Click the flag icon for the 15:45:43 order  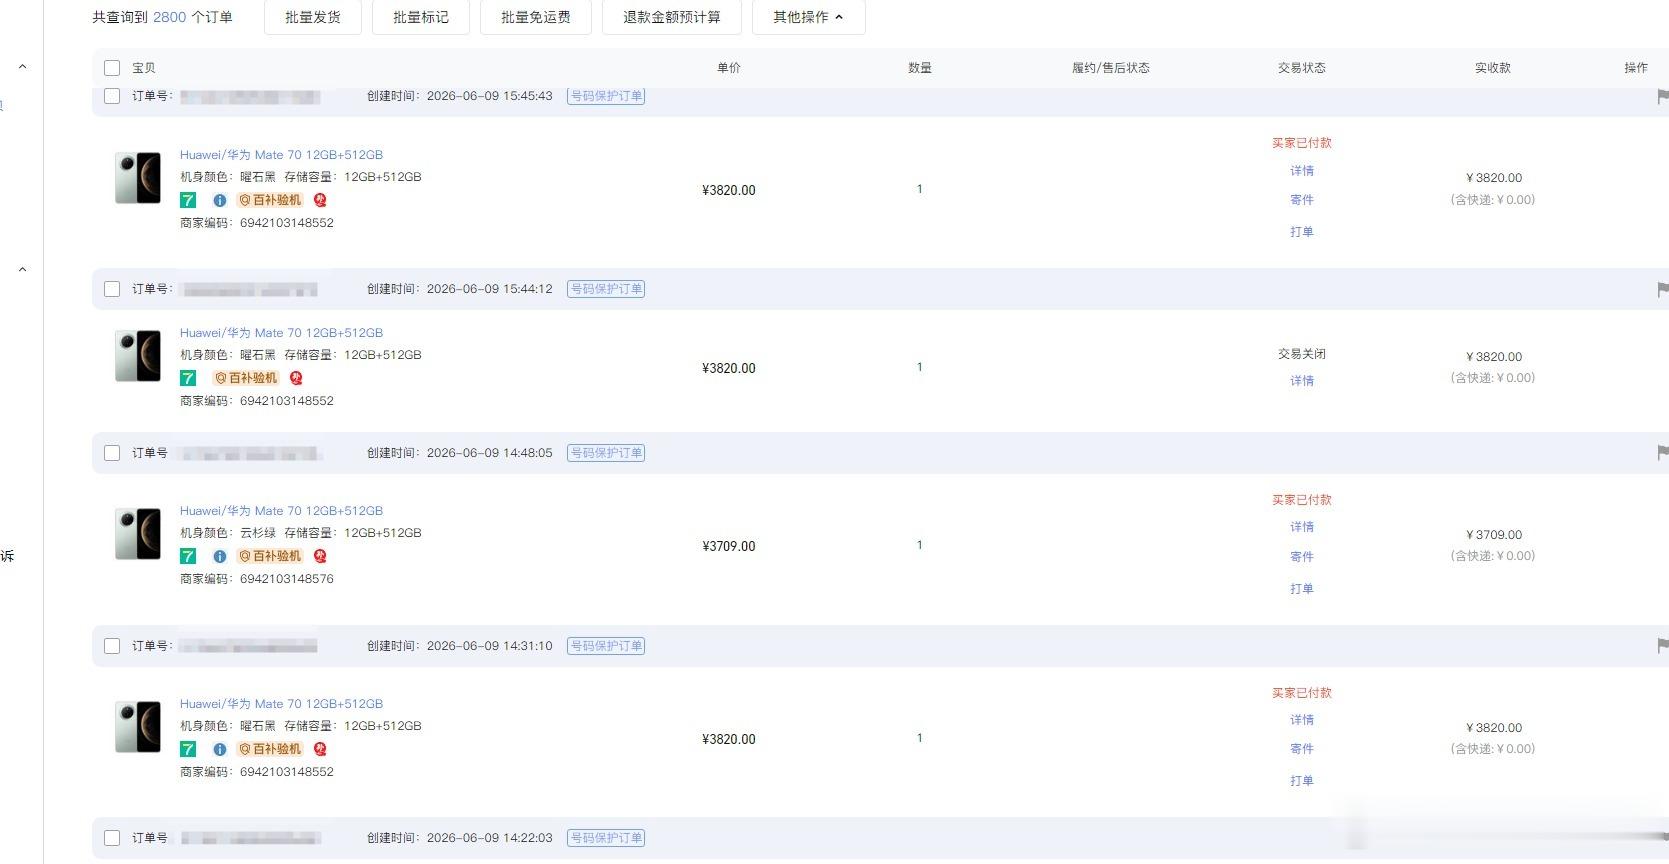[1662, 96]
